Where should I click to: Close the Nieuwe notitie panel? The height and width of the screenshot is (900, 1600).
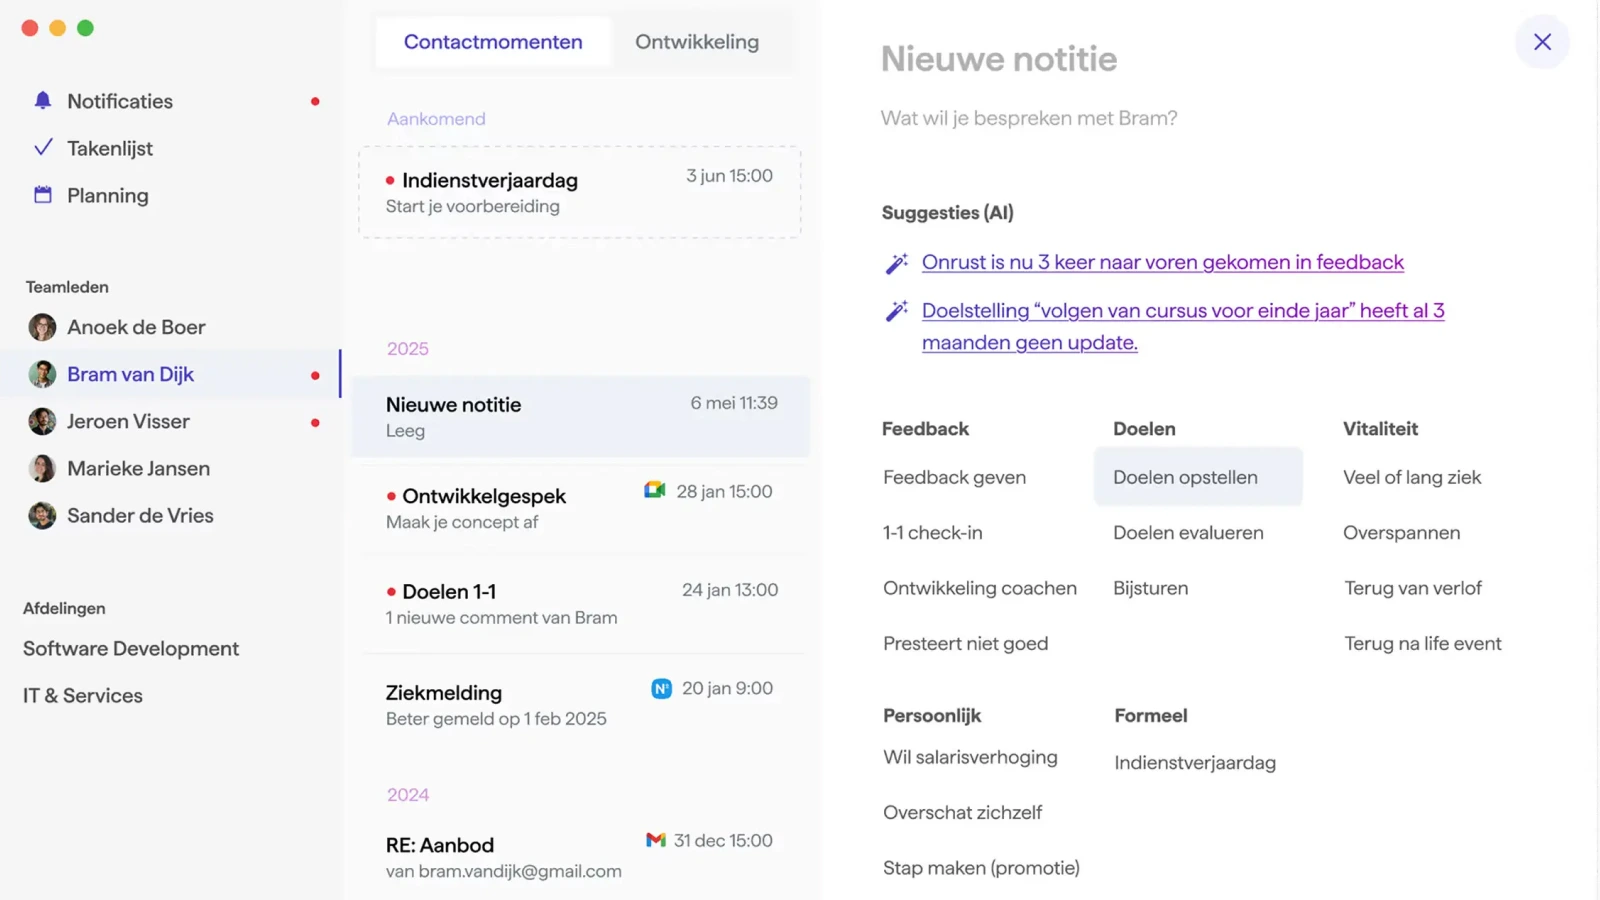point(1542,42)
